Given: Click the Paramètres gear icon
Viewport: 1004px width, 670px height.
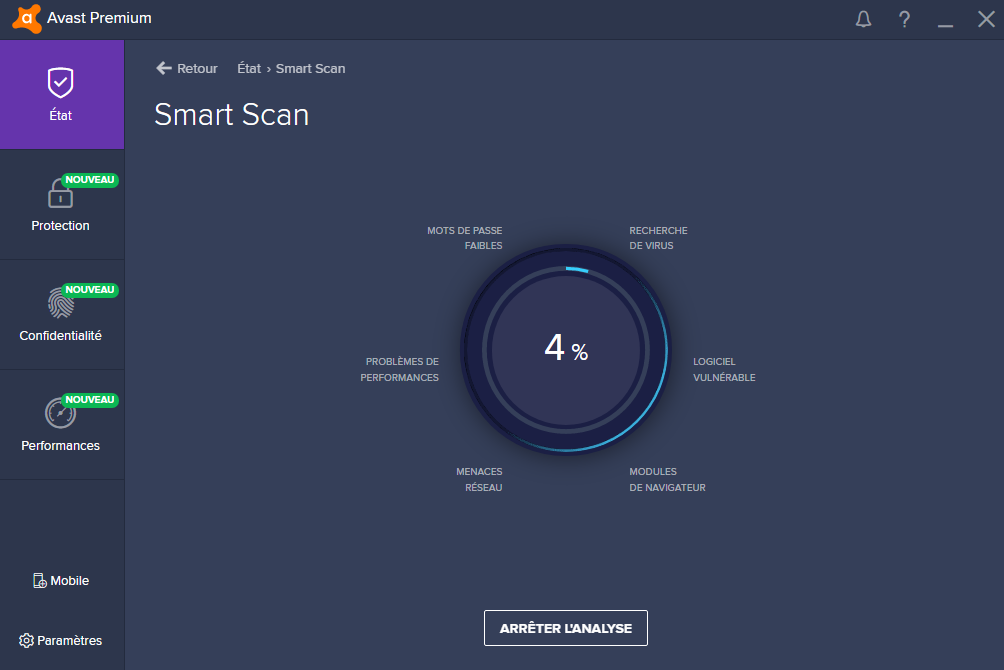Looking at the screenshot, I should (x=26, y=641).
